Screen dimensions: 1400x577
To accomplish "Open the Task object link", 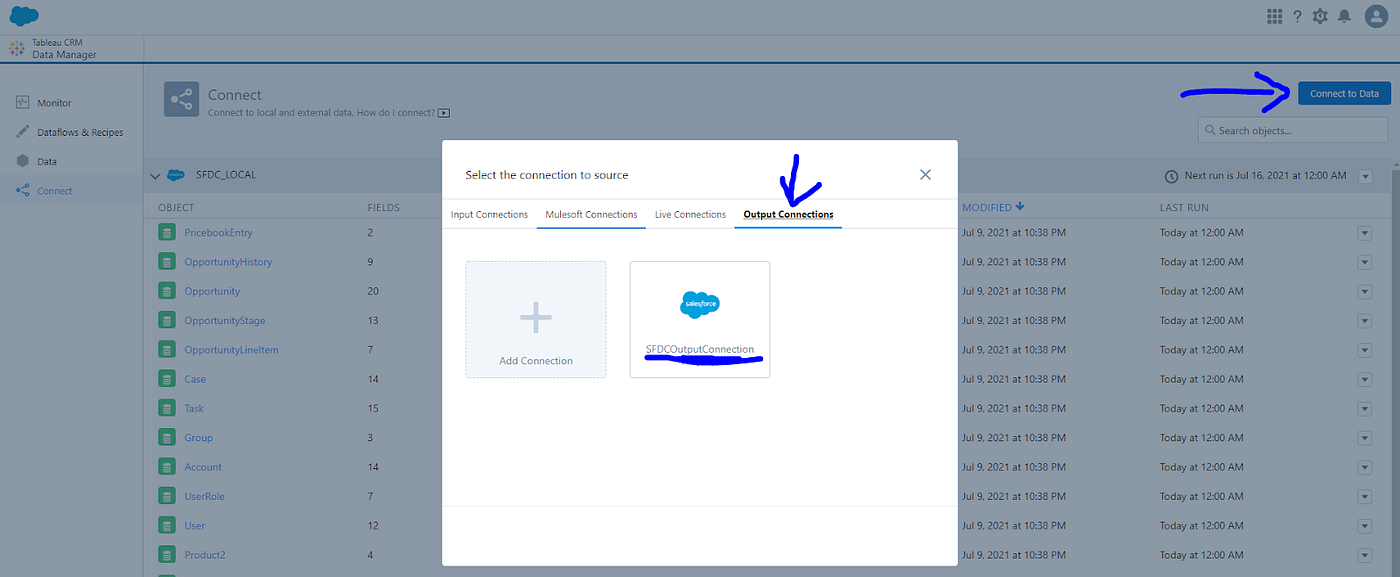I will click(x=194, y=408).
